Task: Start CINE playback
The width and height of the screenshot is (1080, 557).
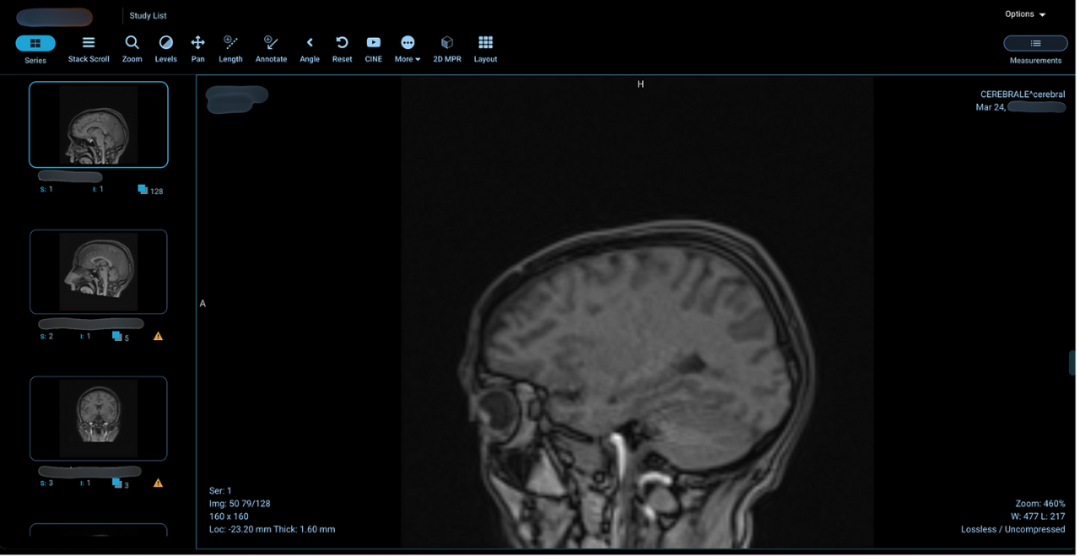Action: point(373,49)
